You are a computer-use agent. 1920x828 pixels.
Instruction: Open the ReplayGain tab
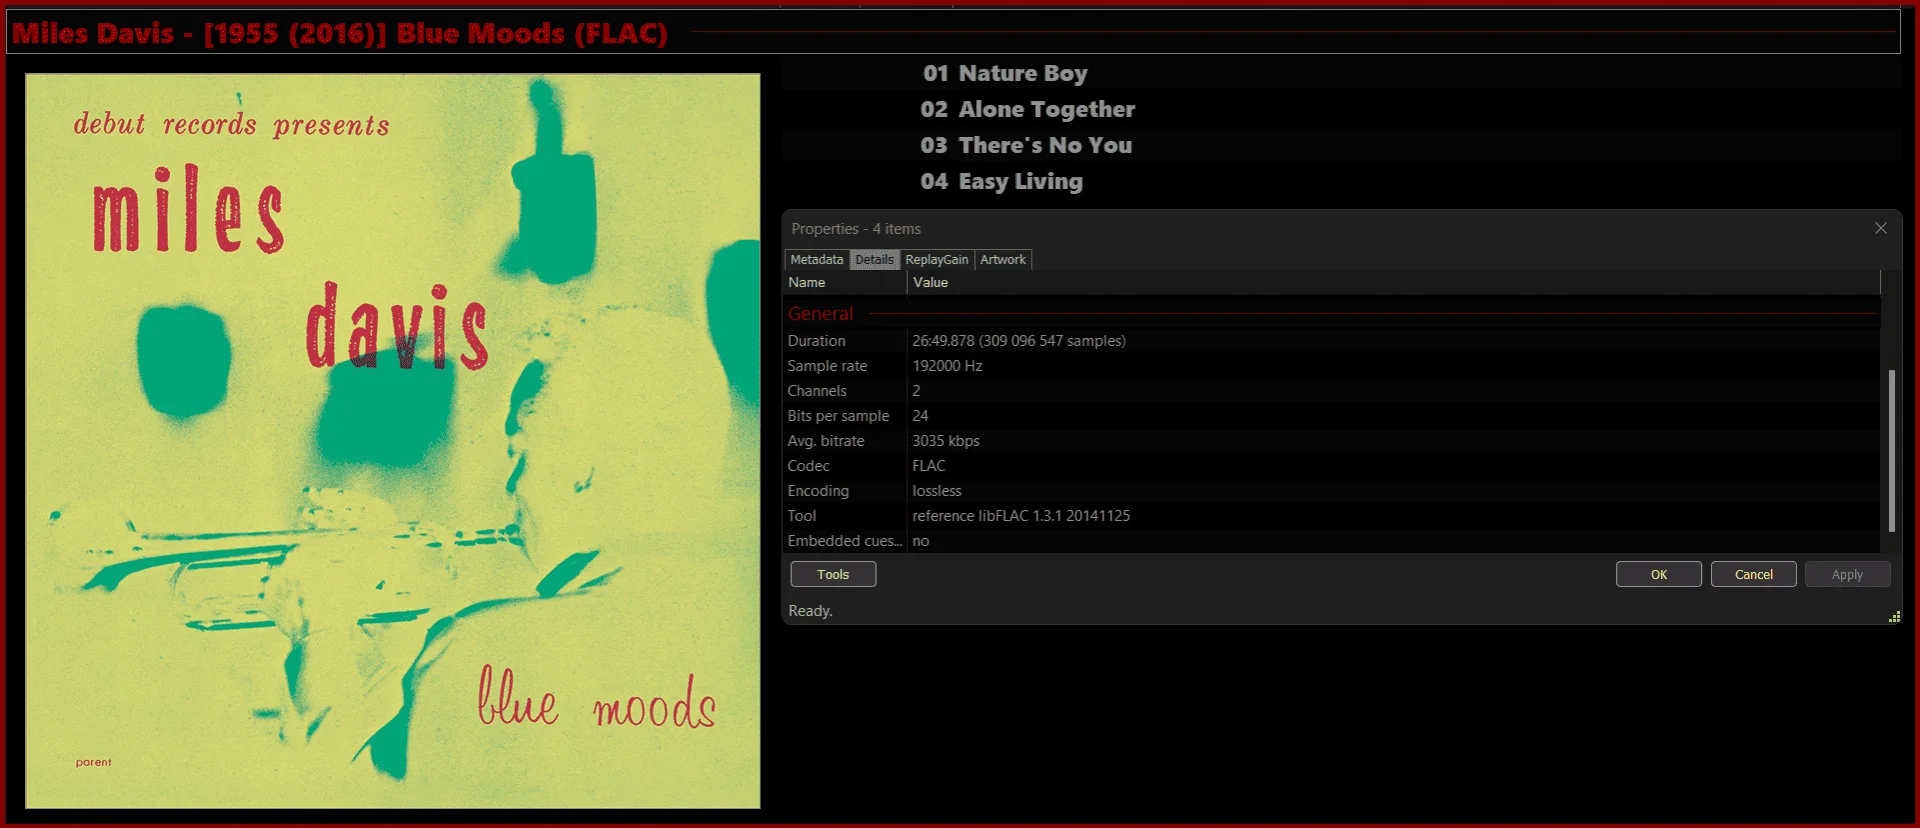coord(936,259)
